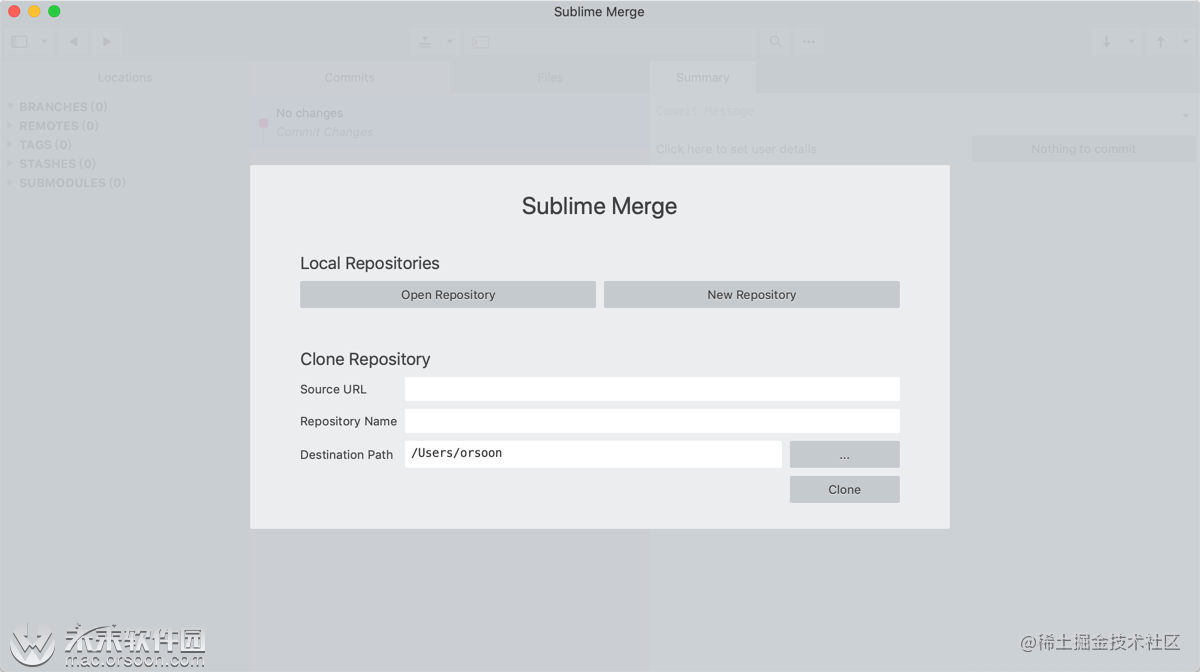Click the pull down-arrow icon
Viewport: 1200px width, 672px height.
pyautogui.click(x=1107, y=42)
